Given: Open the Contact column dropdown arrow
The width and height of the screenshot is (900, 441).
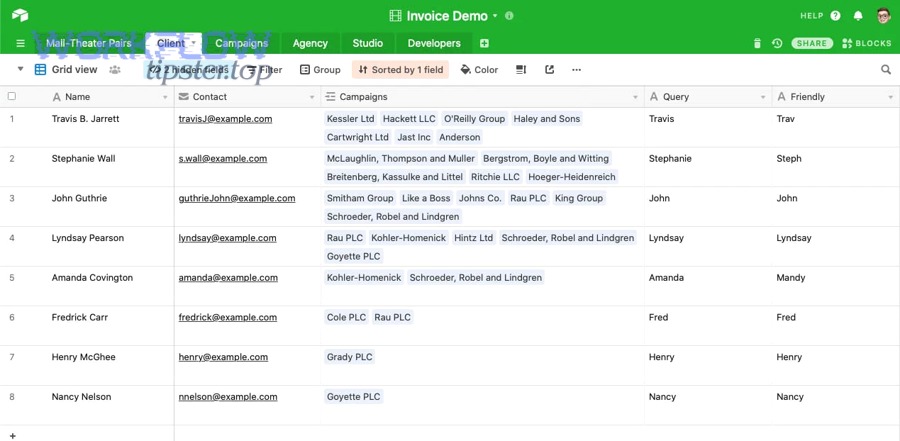Looking at the screenshot, I should [x=312, y=97].
